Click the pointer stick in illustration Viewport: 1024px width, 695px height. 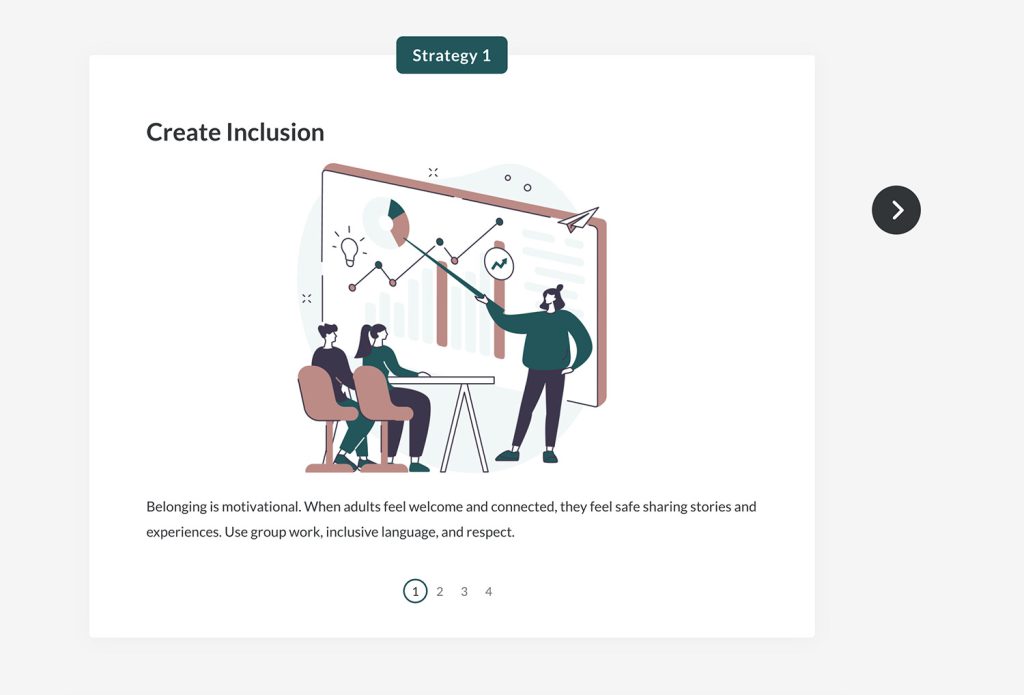(445, 268)
